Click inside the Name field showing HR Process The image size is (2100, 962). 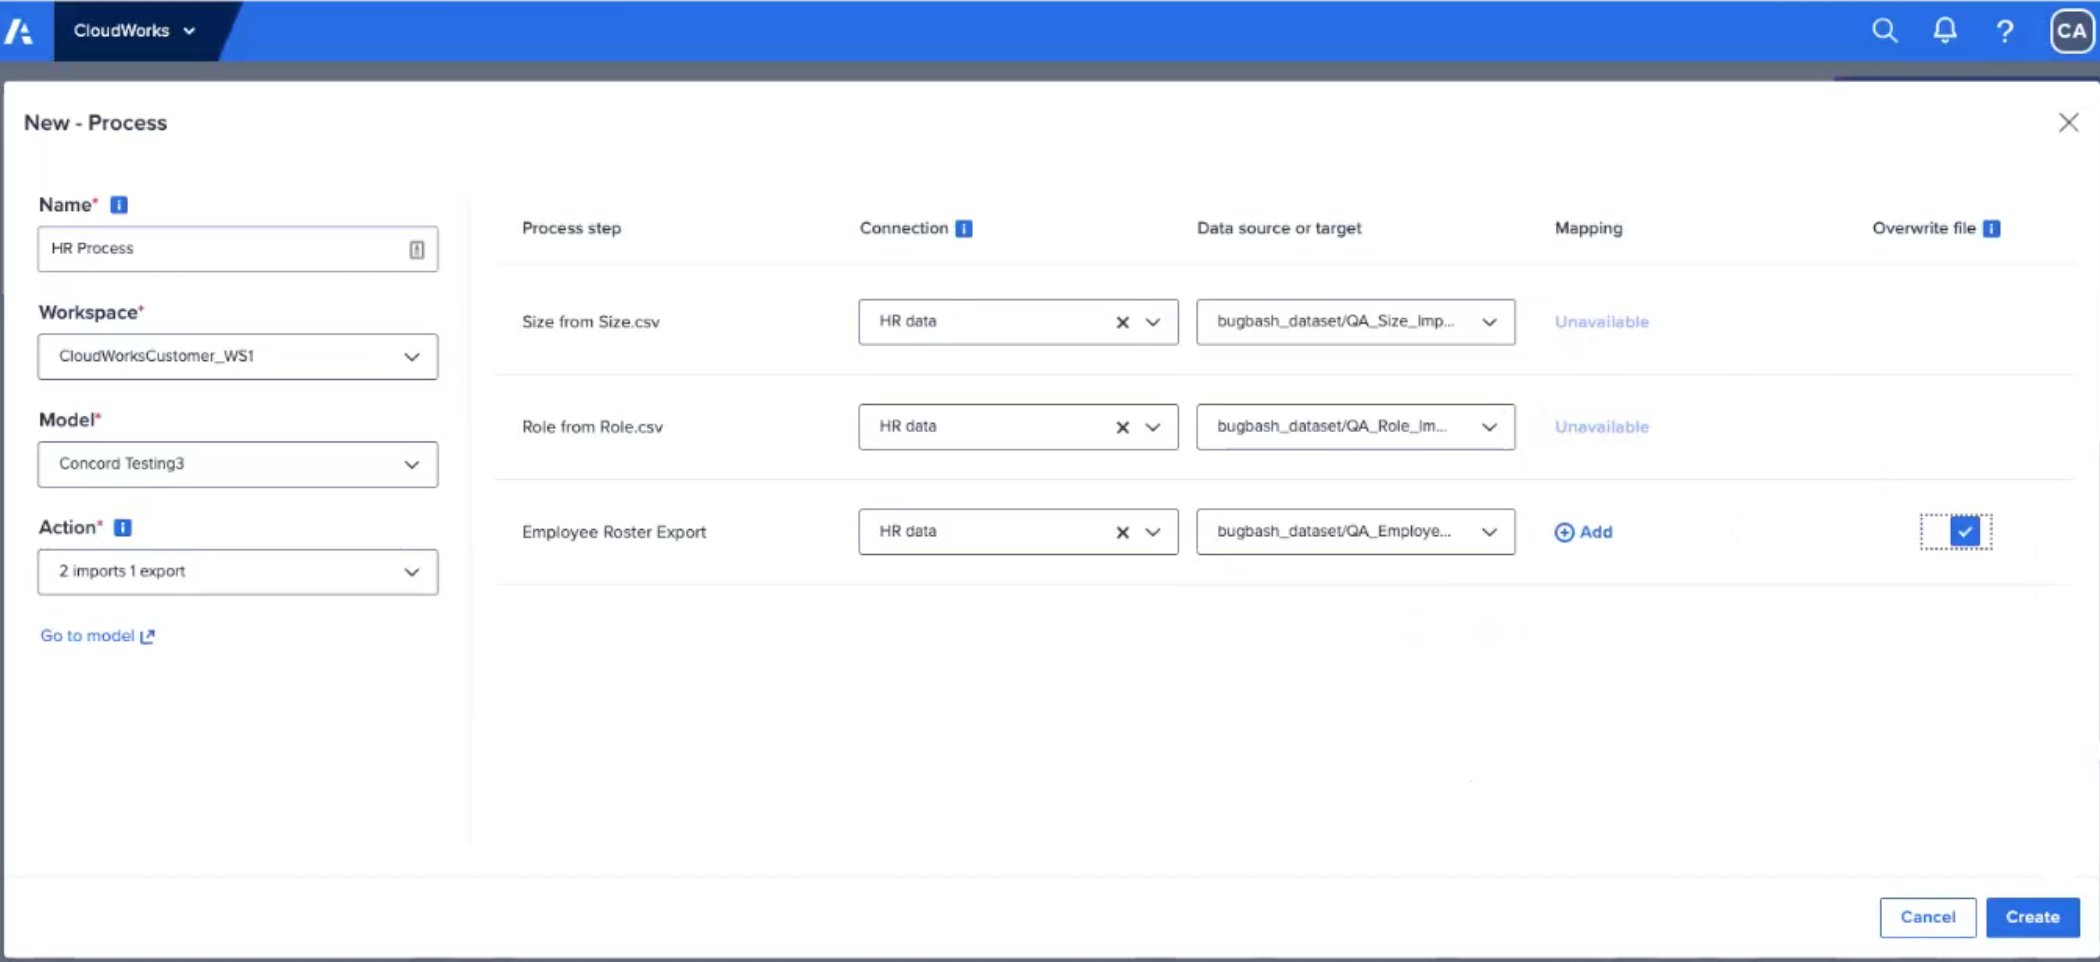[200, 248]
